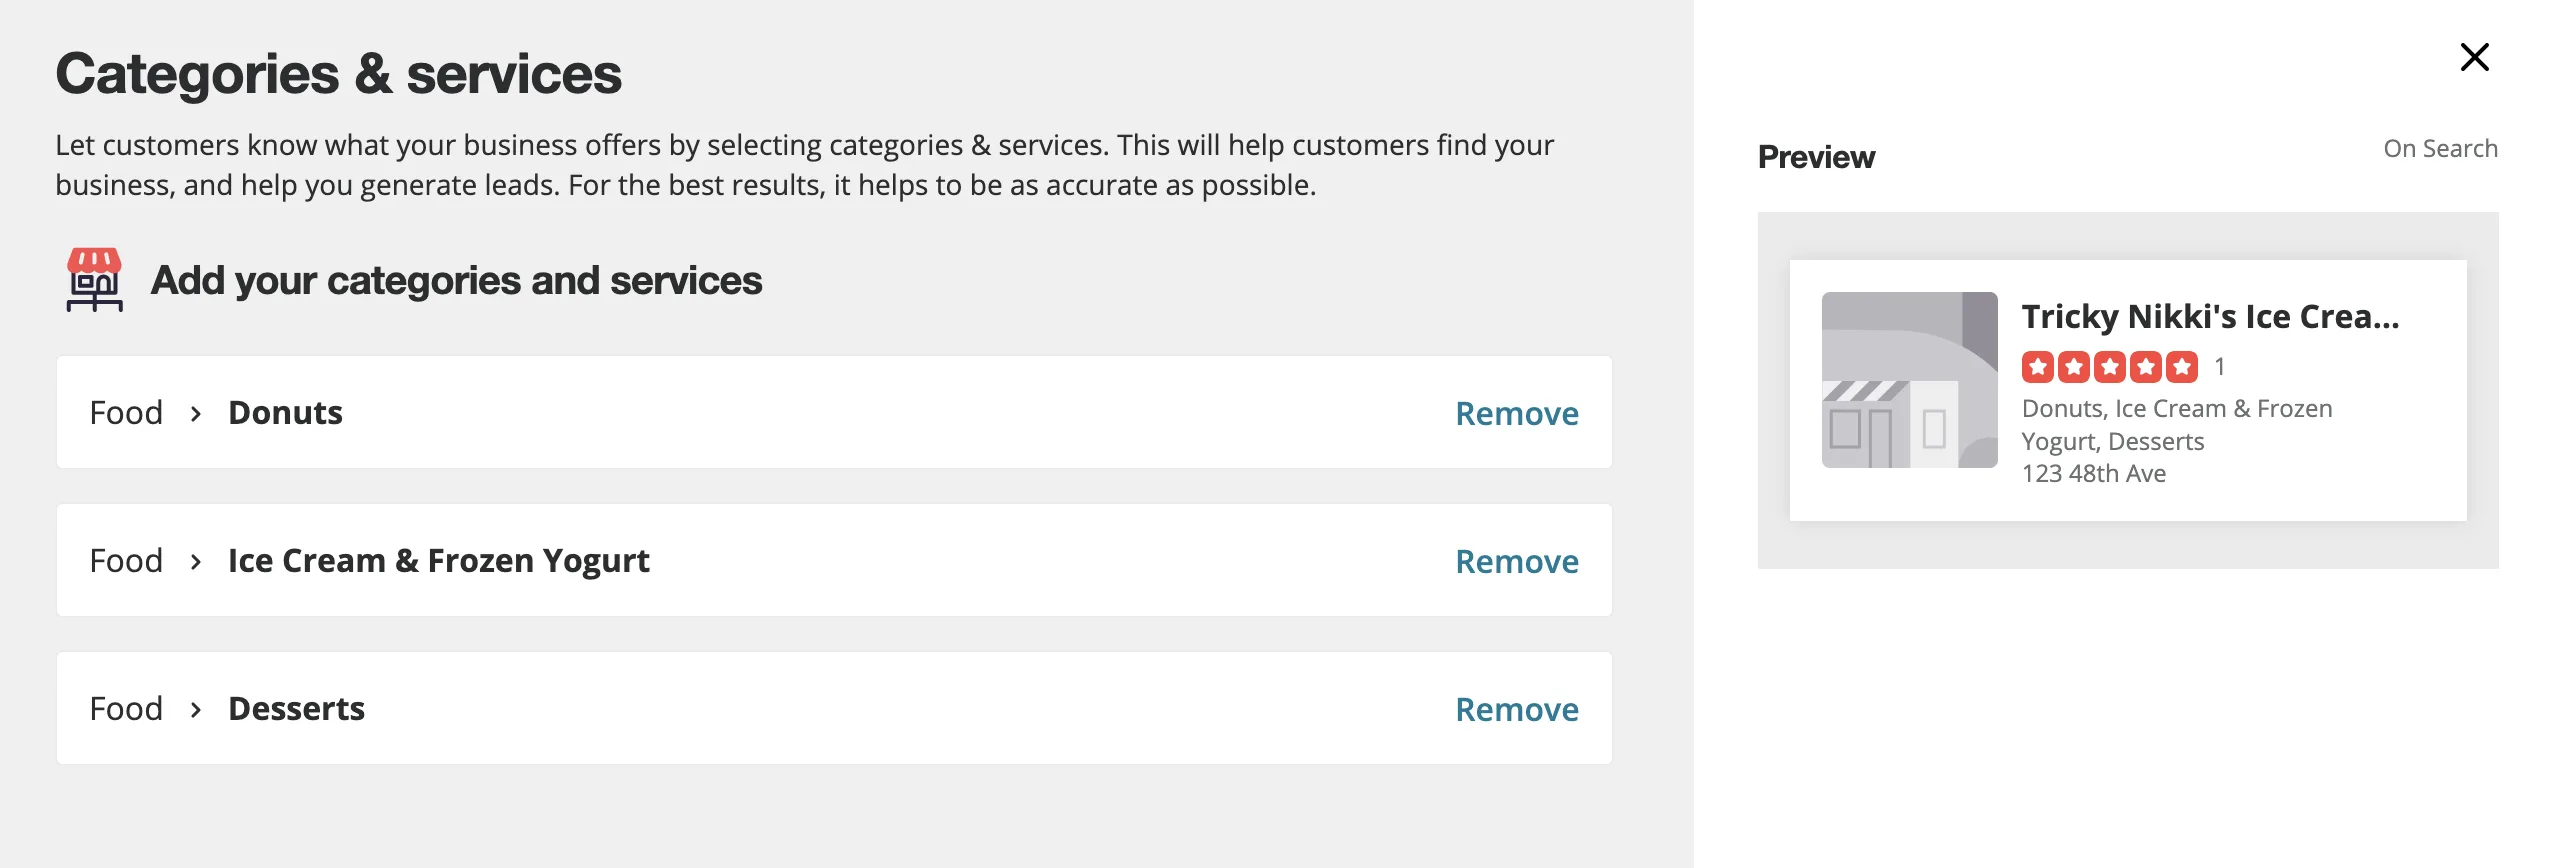Remove the Ice Cream & Frozen Yogurt category
The image size is (2550, 868).
[x=1516, y=561]
